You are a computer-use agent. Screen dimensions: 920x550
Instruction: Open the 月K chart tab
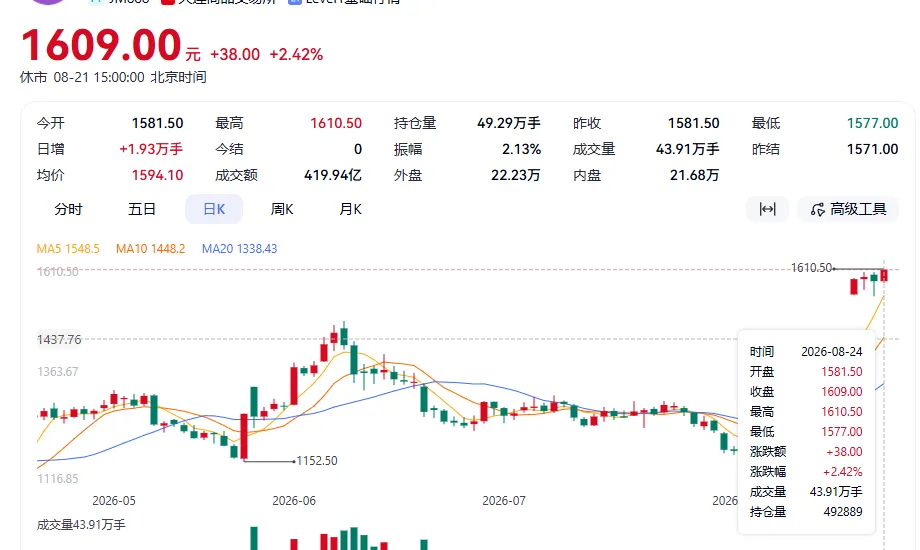(350, 210)
